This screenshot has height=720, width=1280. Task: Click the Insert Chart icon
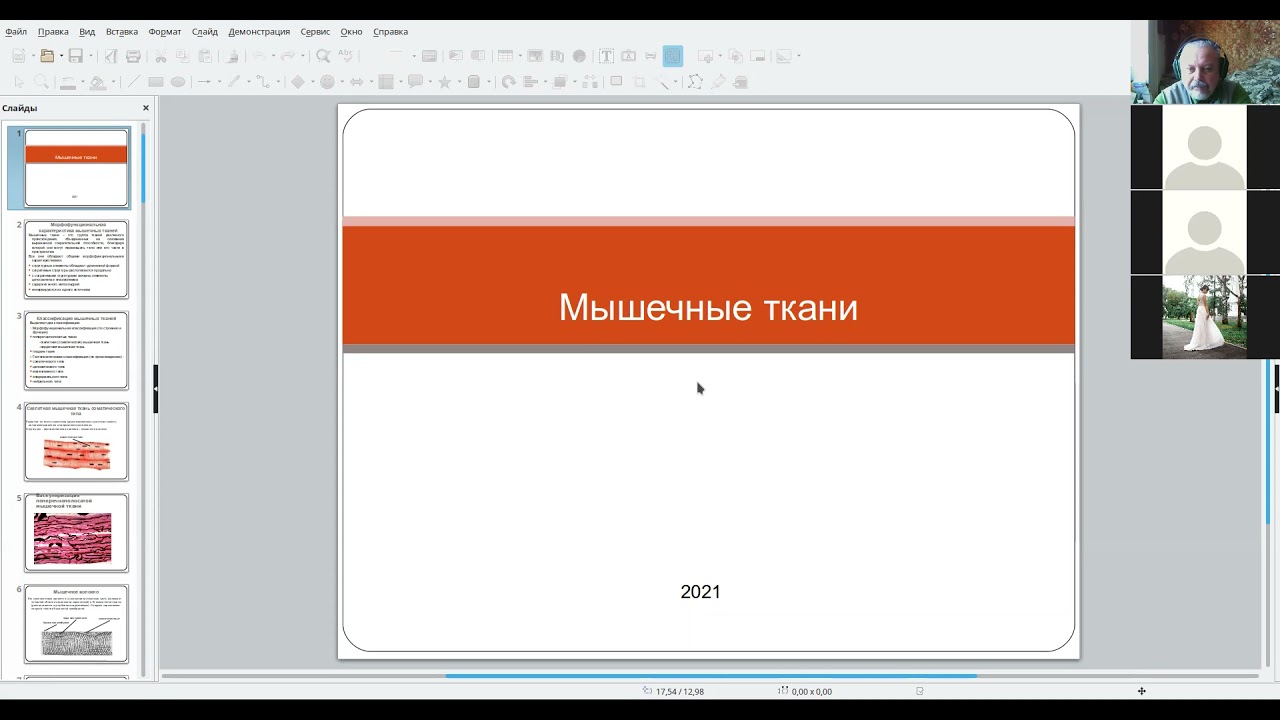(579, 56)
